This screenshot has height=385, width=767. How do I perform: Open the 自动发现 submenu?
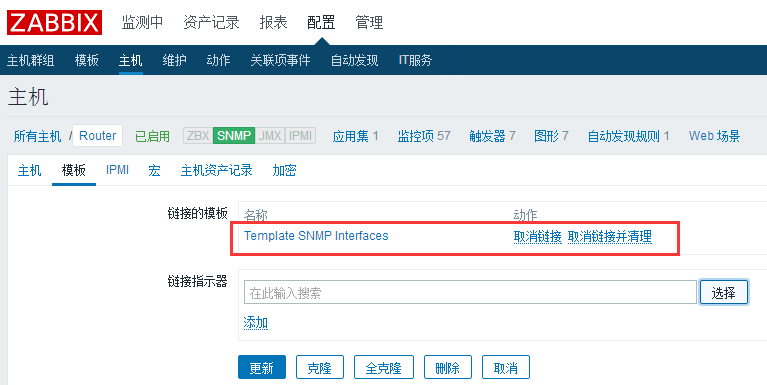[x=354, y=60]
